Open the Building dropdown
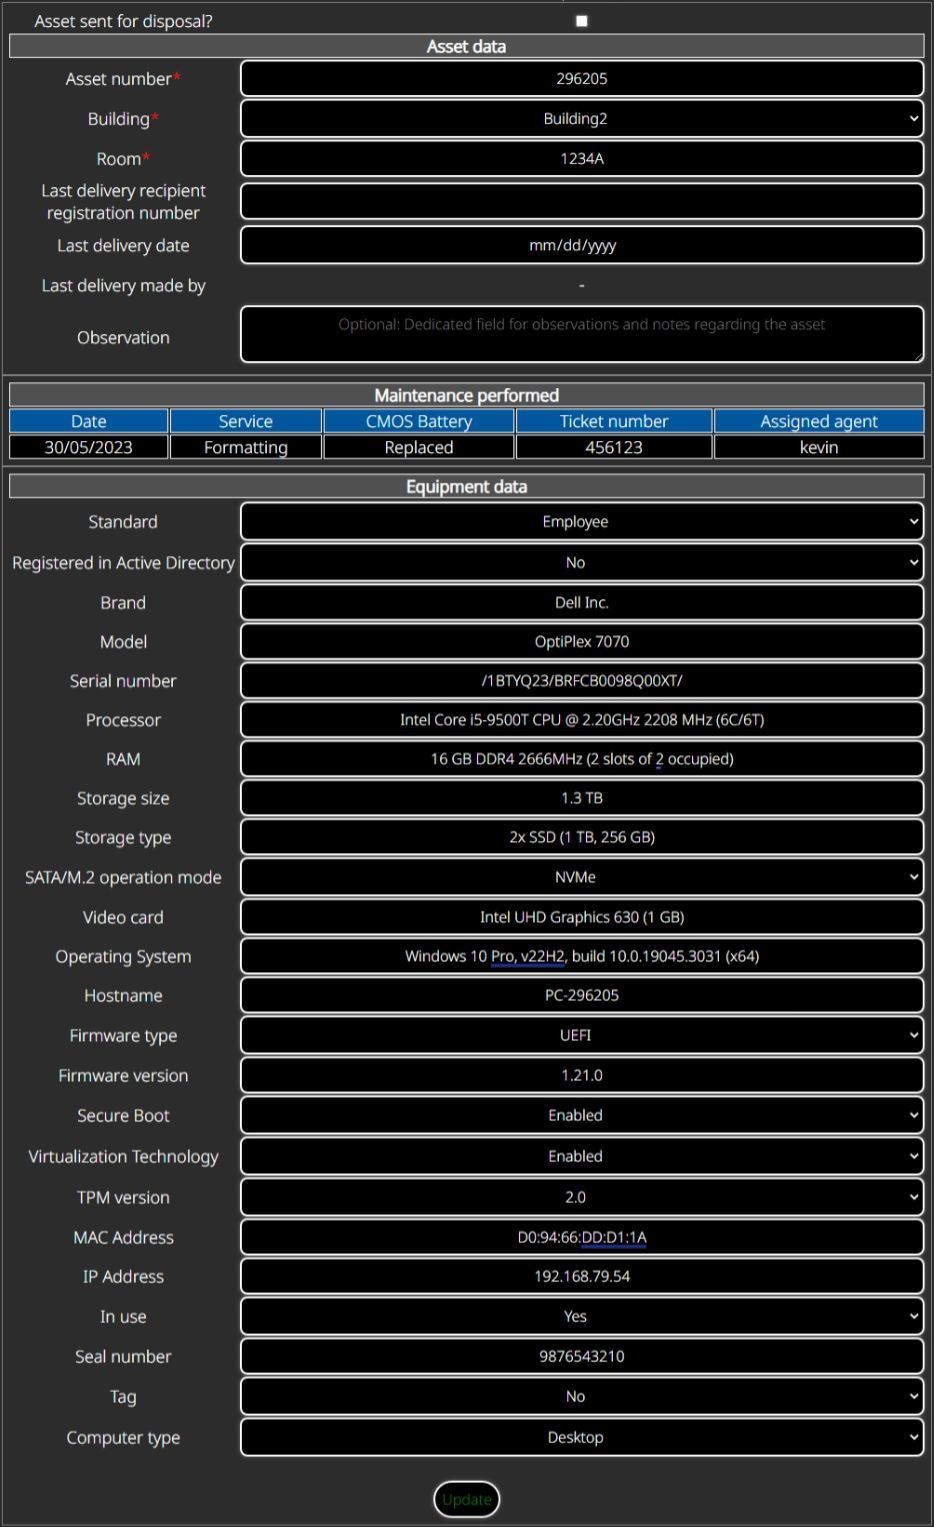Image resolution: width=934 pixels, height=1527 pixels. (x=581, y=118)
